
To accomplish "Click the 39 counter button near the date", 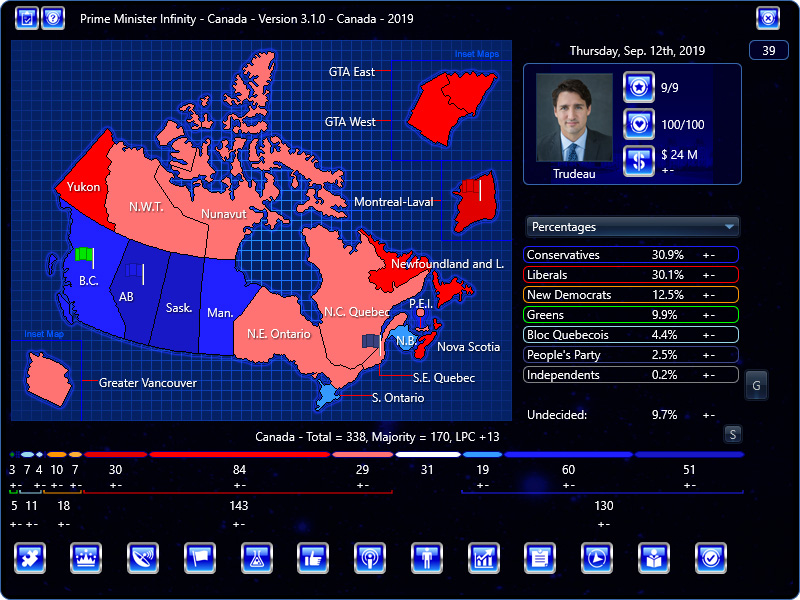I will tap(768, 50).
